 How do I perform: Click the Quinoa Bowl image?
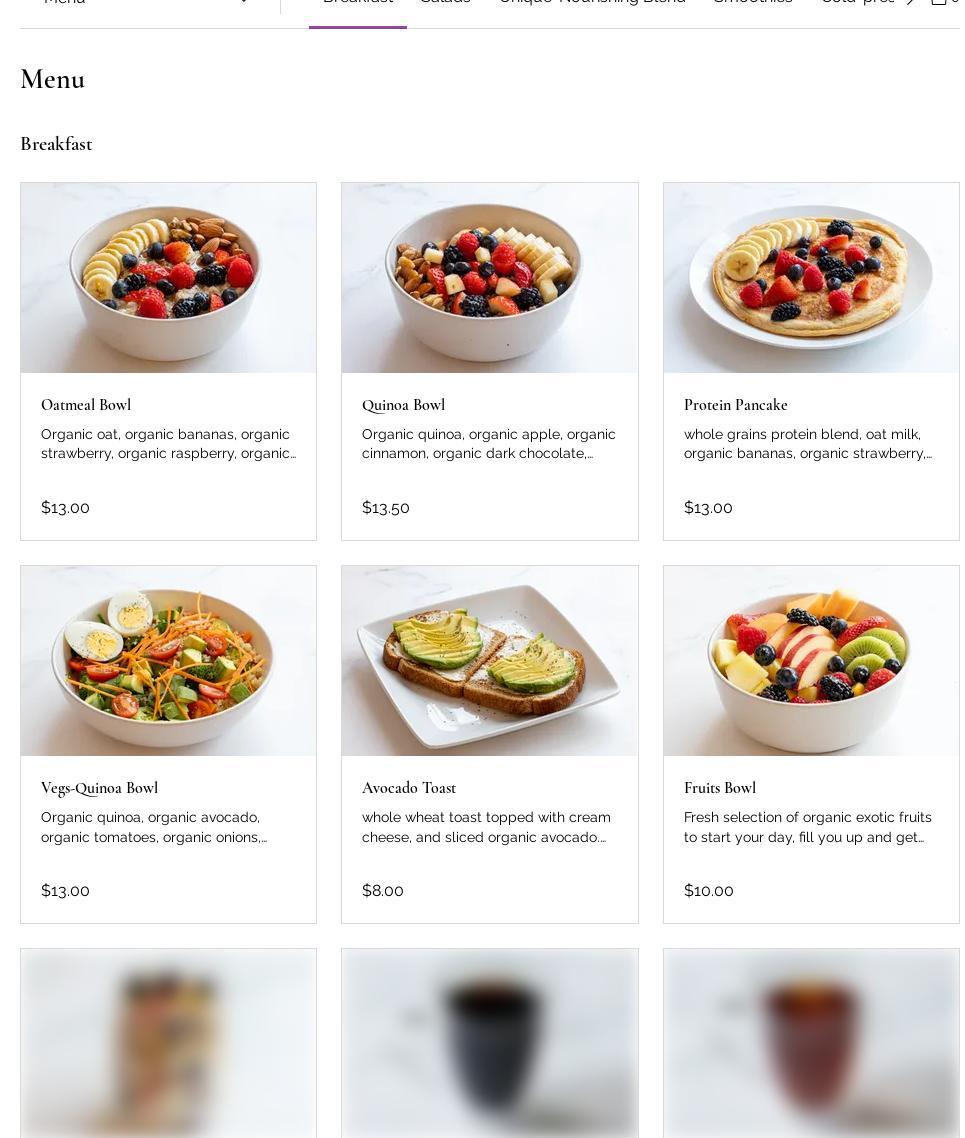(x=489, y=278)
